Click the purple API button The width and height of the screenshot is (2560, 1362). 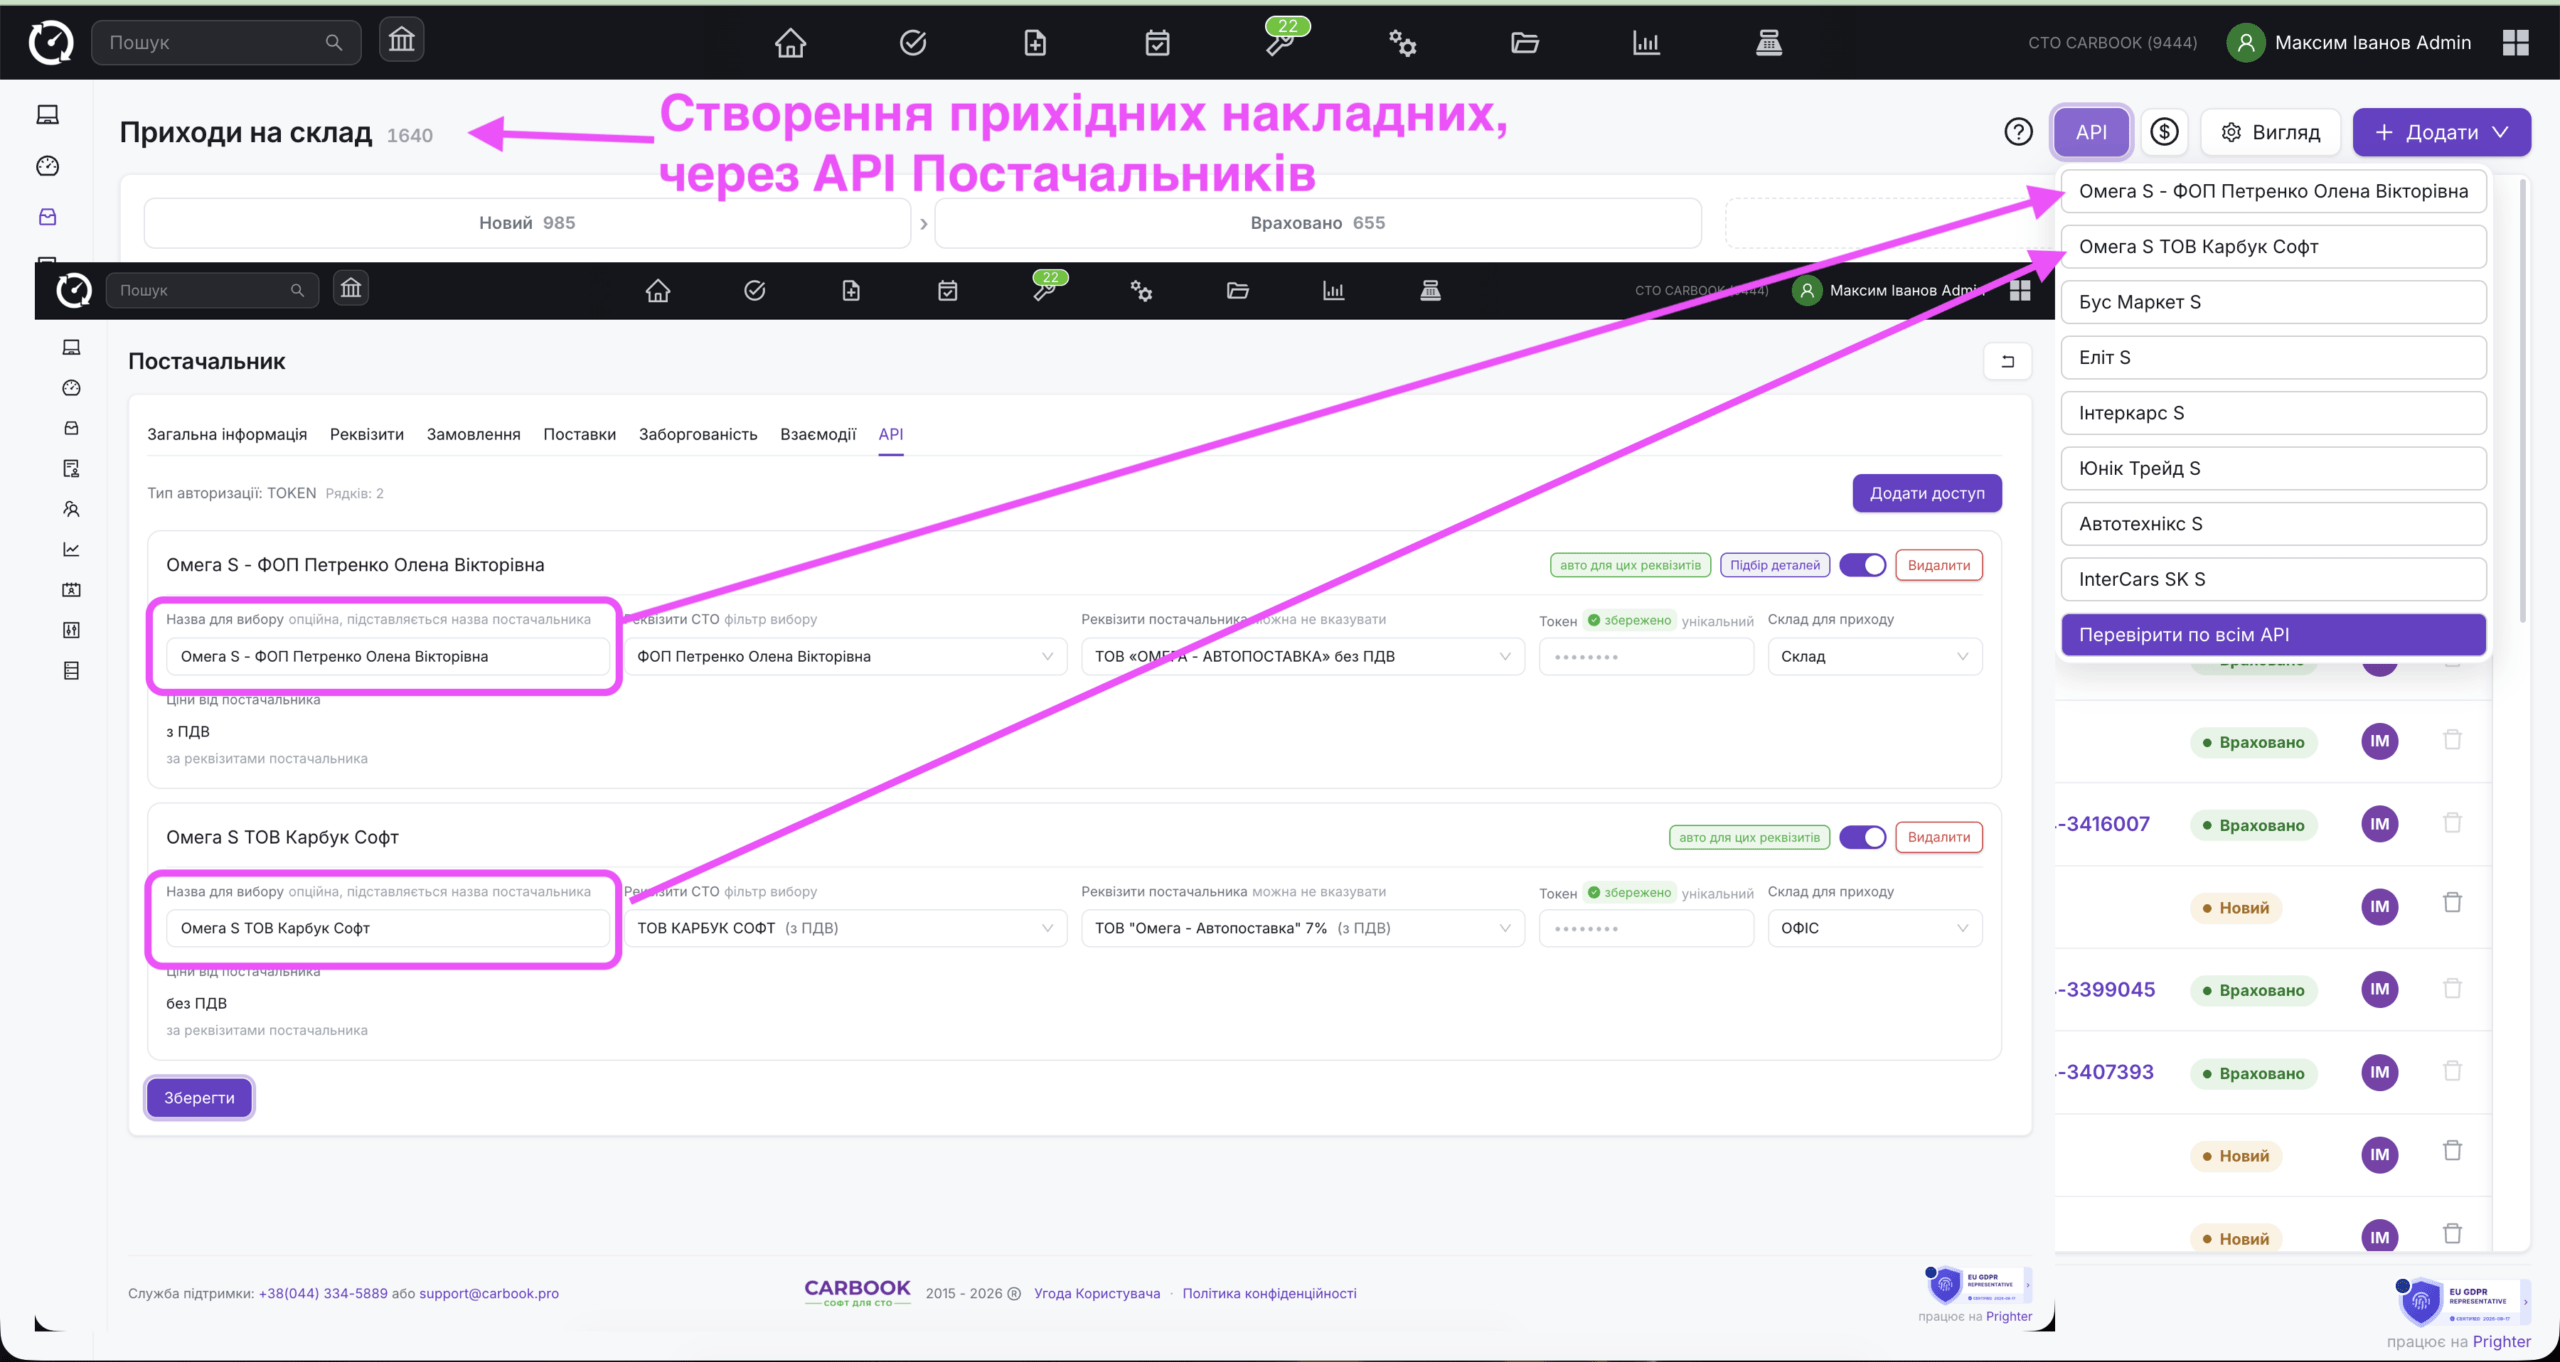tap(2091, 132)
